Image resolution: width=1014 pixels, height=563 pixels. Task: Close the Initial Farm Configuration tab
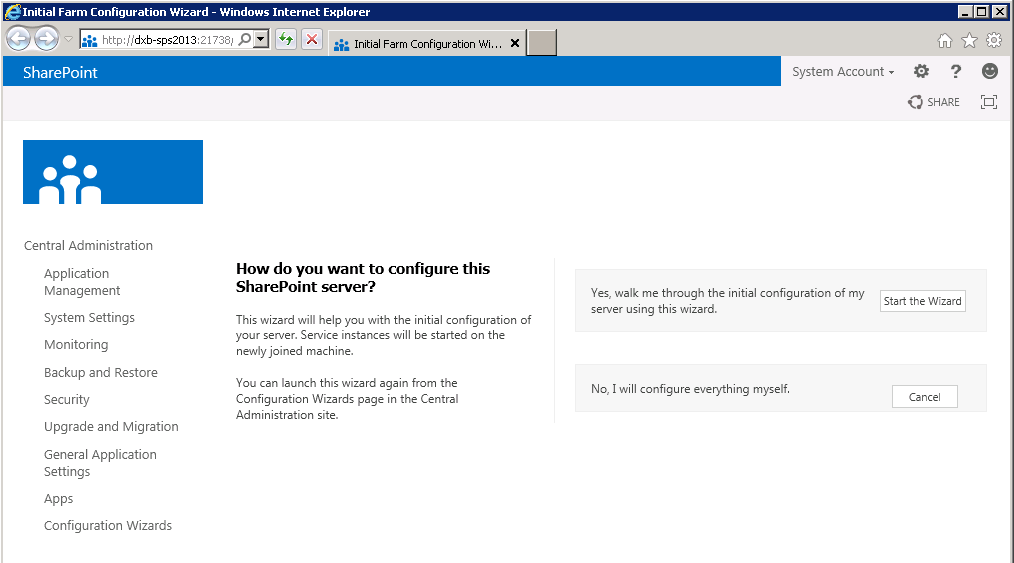(515, 43)
